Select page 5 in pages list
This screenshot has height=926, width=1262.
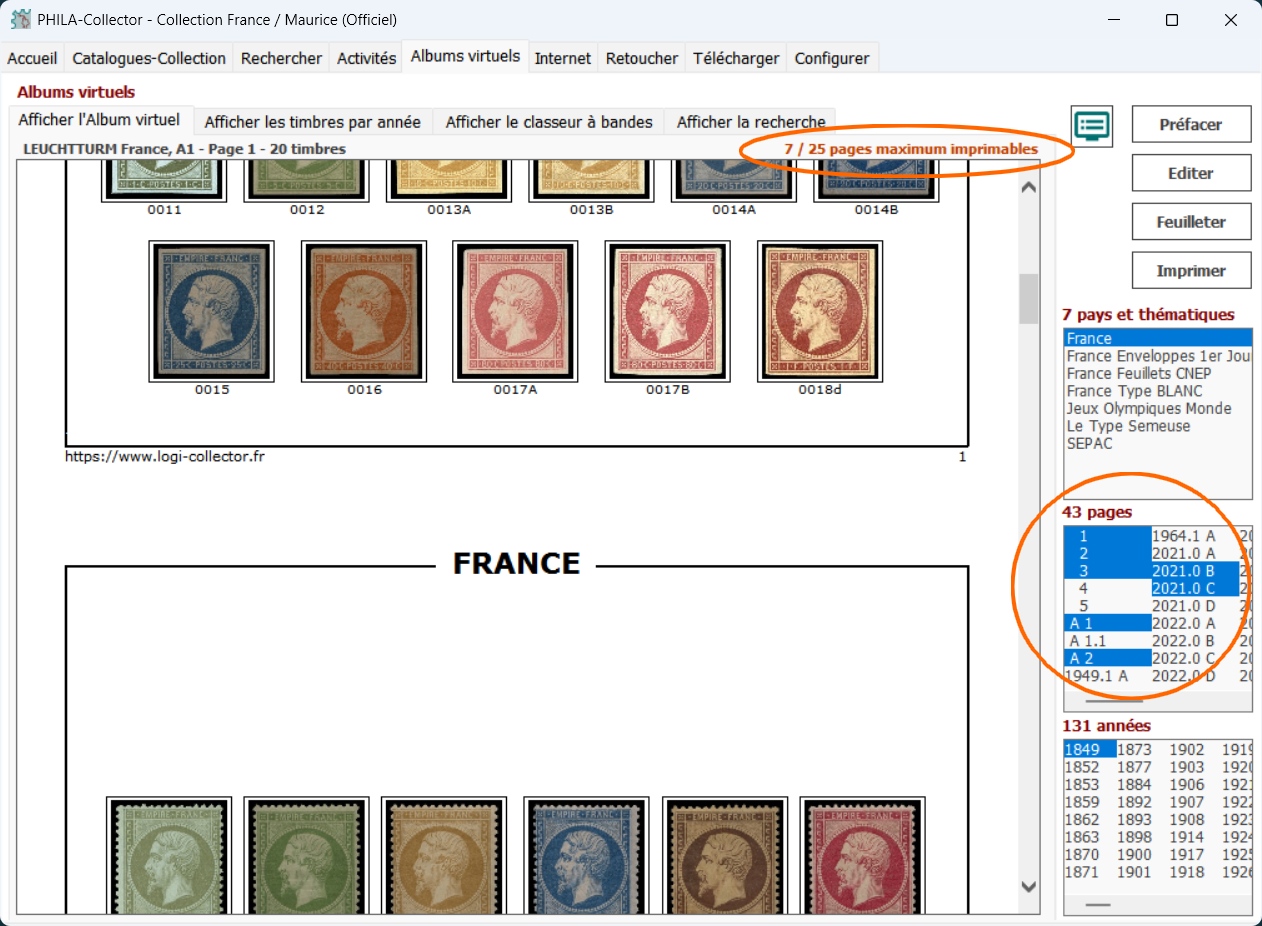point(1108,606)
